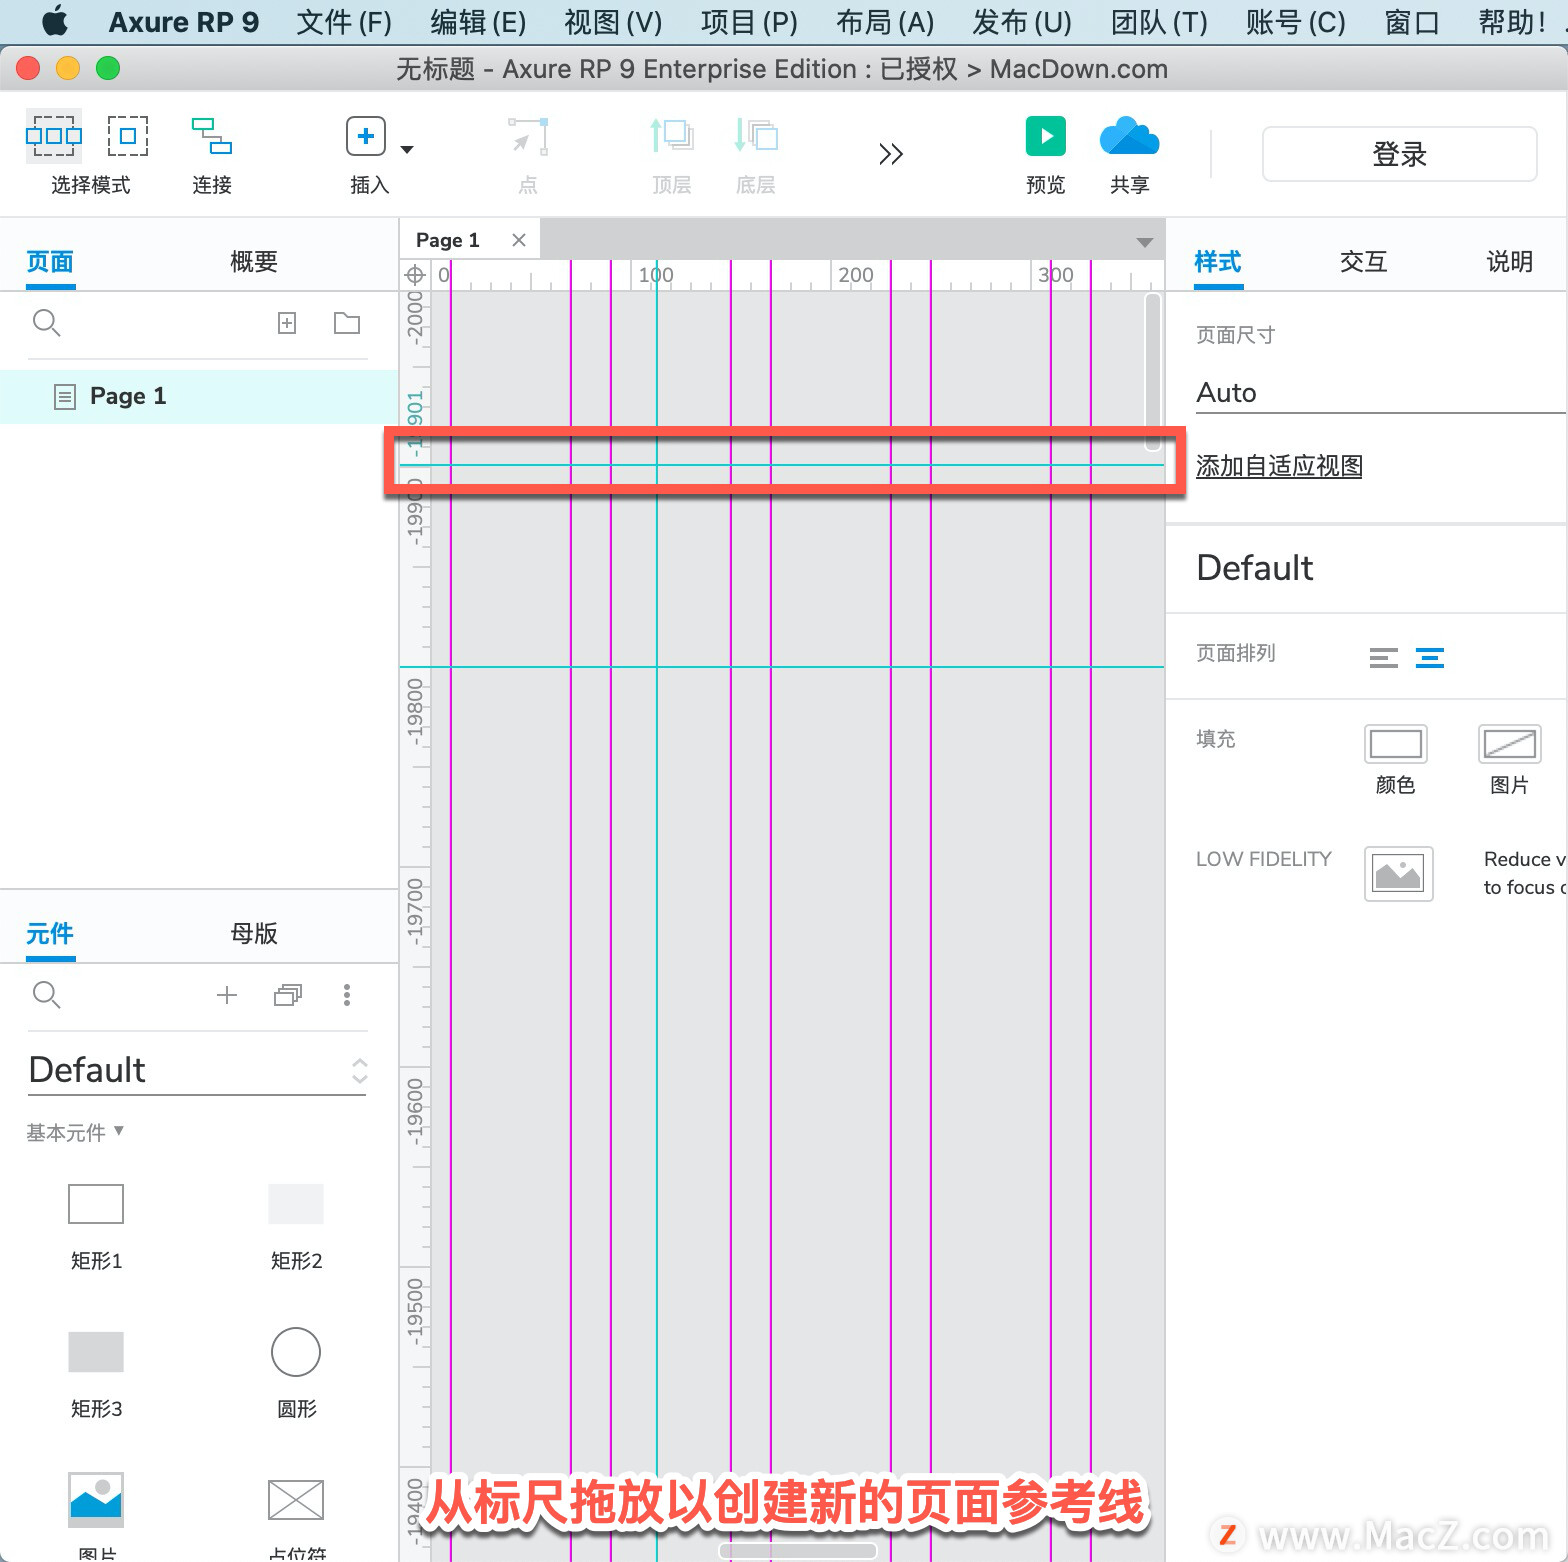The width and height of the screenshot is (1568, 1562).
Task: Click the Add Page icon
Action: point(287,323)
